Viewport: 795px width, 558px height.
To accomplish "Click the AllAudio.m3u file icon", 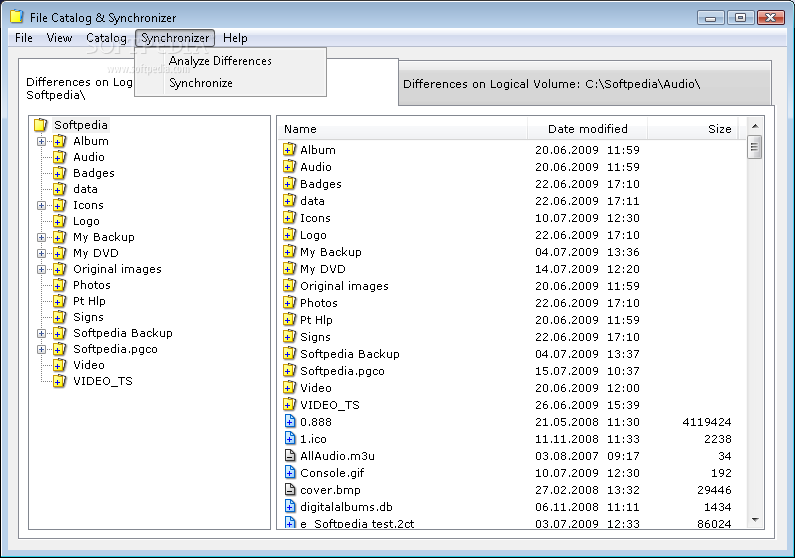I will tap(290, 456).
